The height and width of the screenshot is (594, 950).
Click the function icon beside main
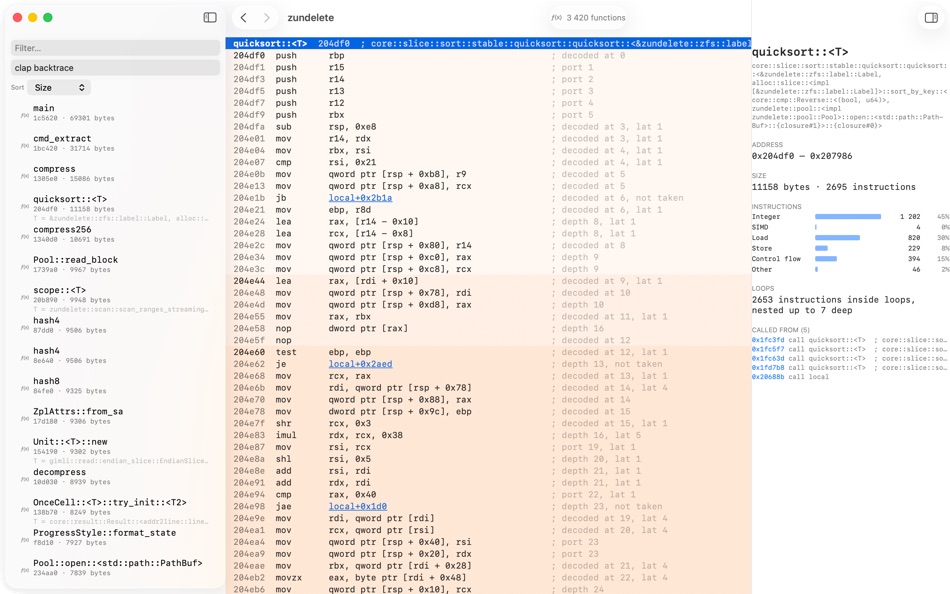25,115
